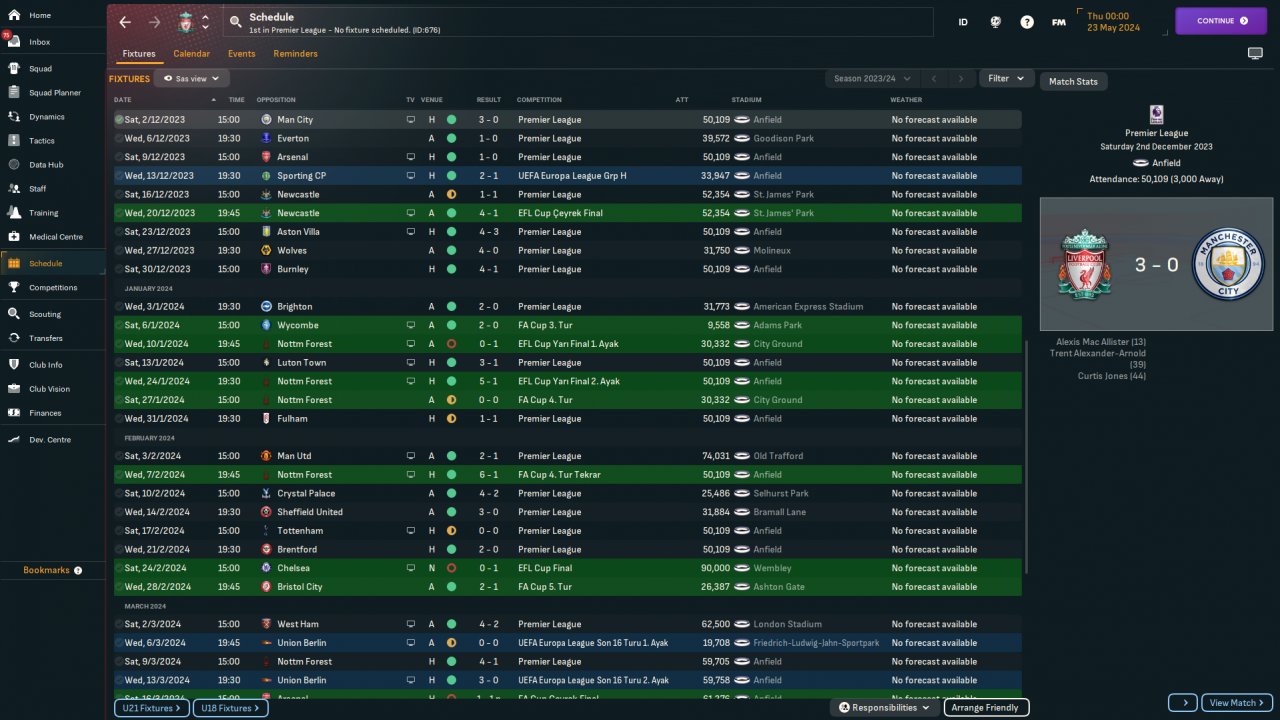The width and height of the screenshot is (1280, 720).
Task: Click the screen layout monitor icon
Action: pos(1255,53)
